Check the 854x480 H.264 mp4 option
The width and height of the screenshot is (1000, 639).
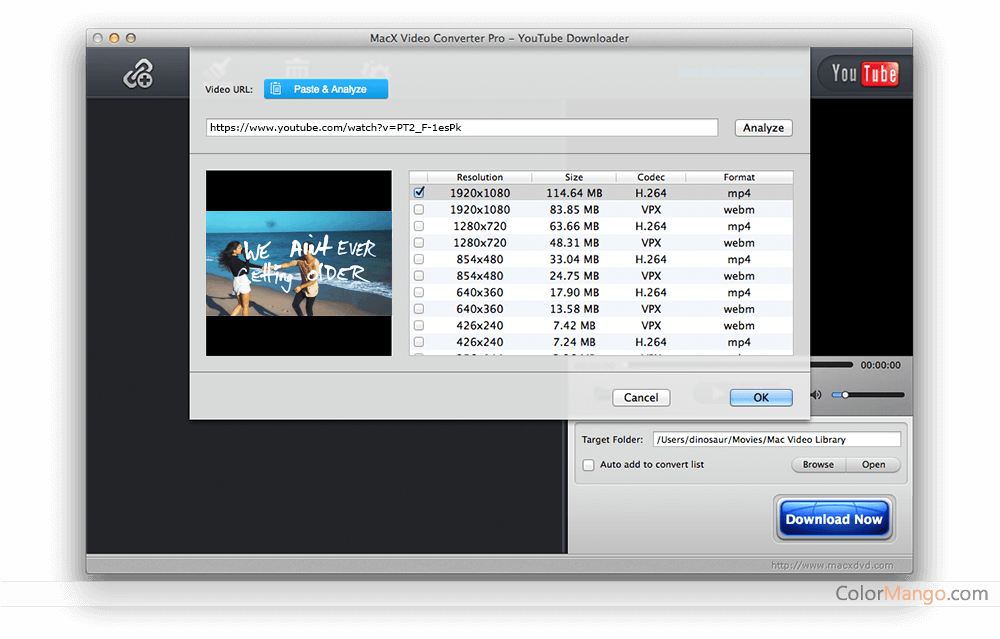(x=419, y=259)
